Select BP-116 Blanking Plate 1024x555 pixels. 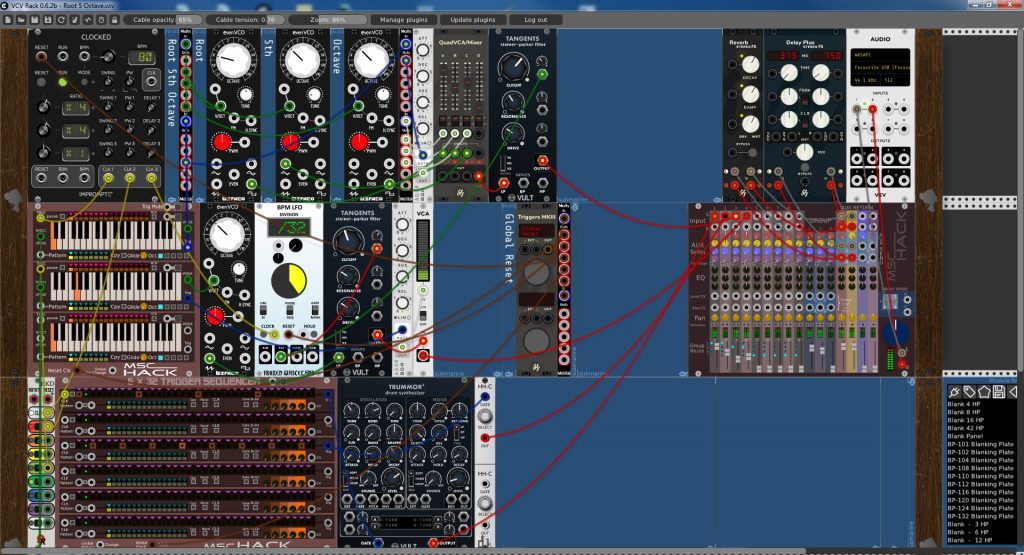980,492
